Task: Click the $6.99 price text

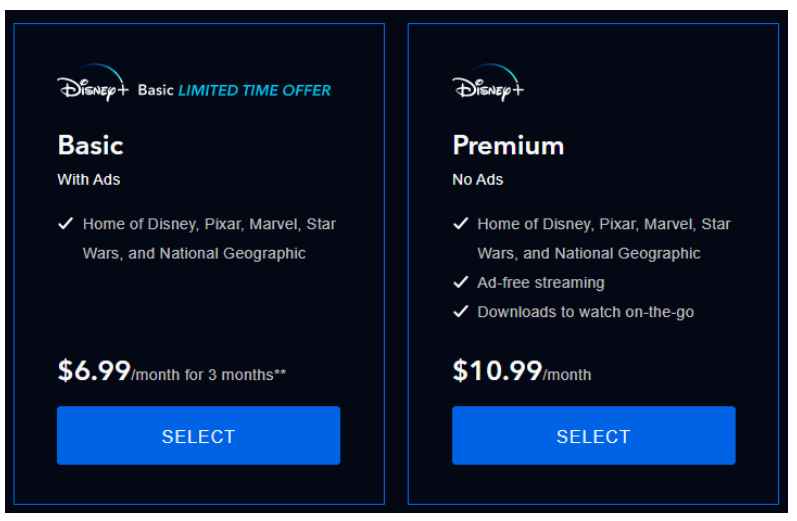Action: point(94,371)
